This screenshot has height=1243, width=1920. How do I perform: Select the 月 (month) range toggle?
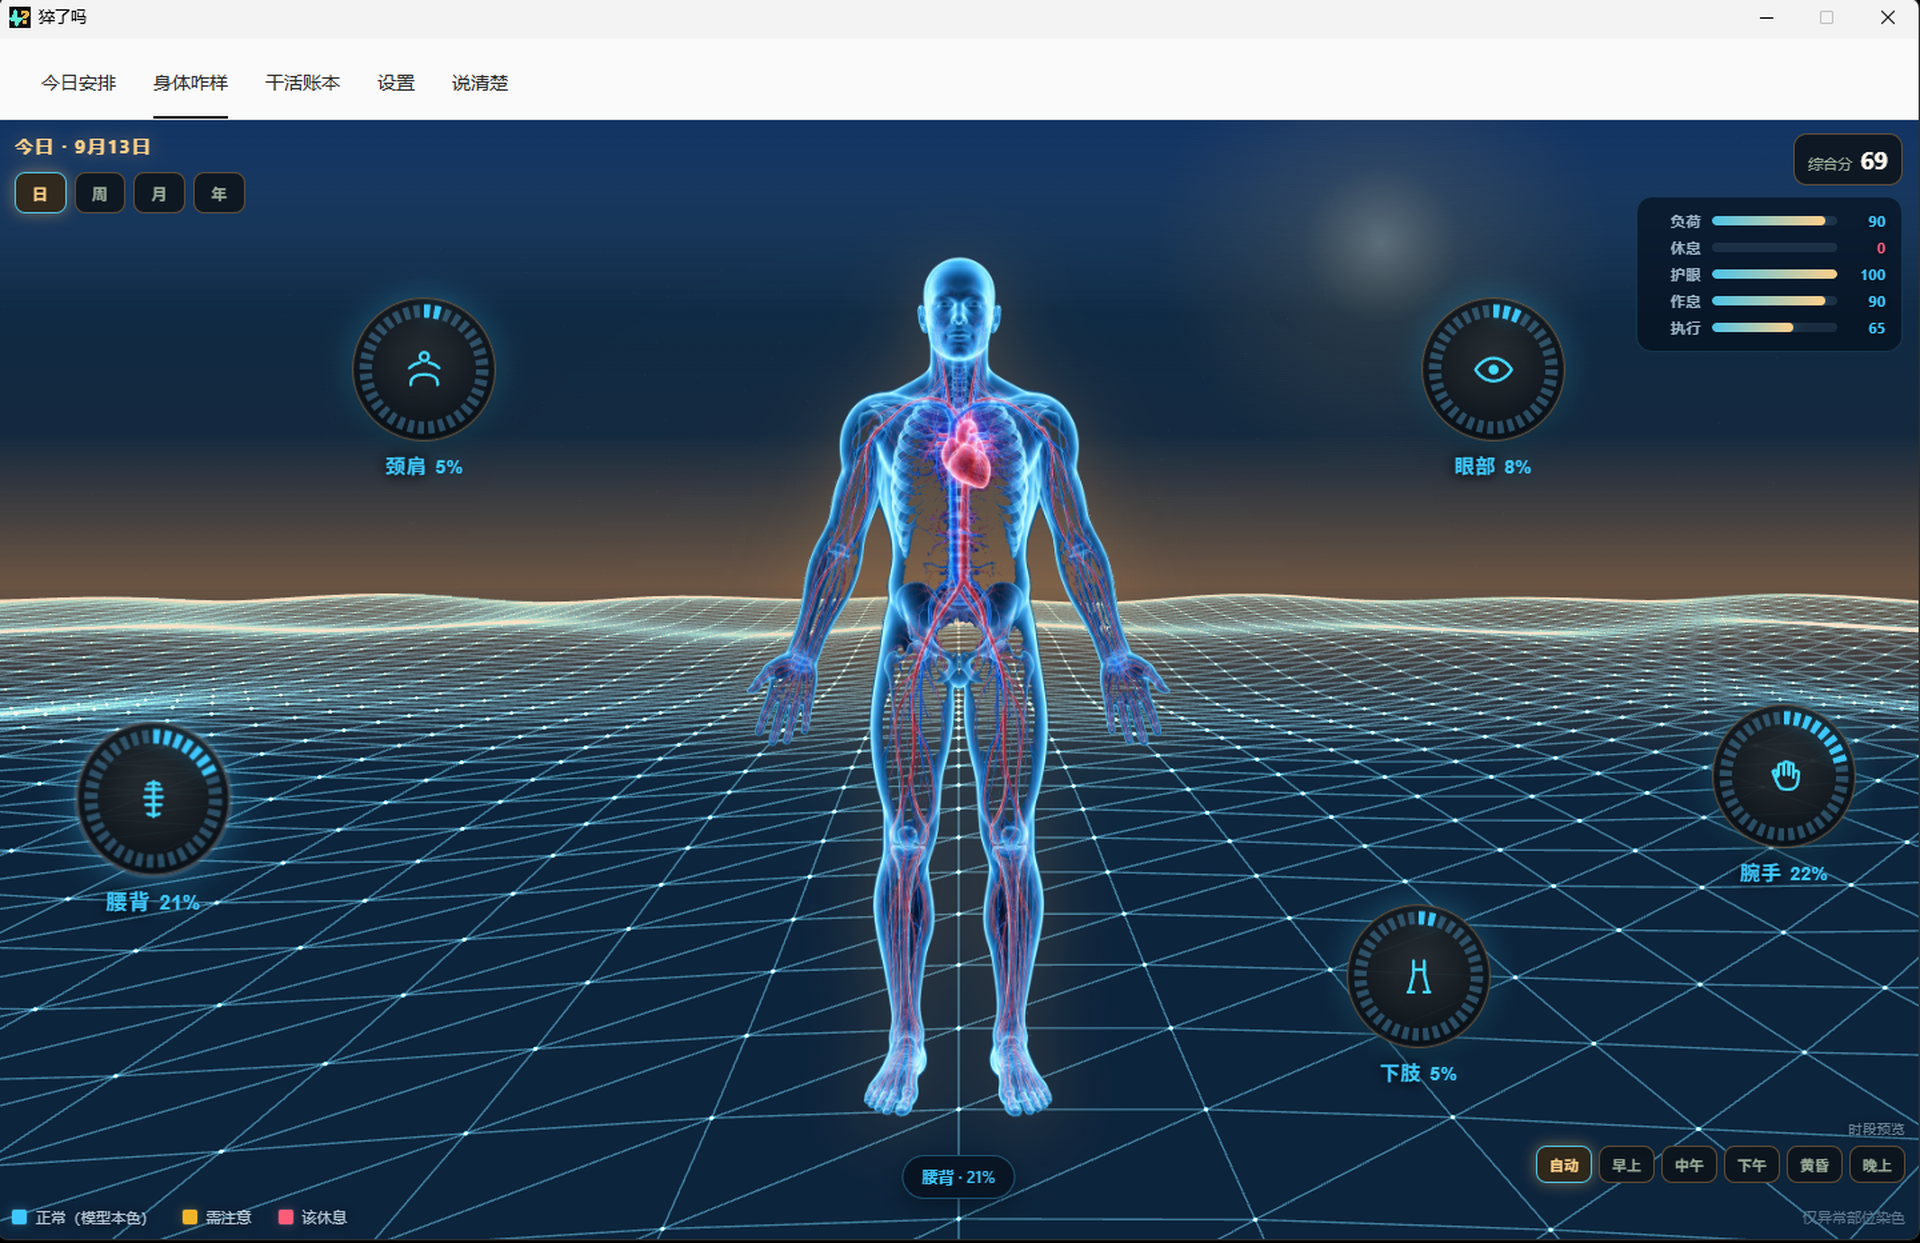(x=159, y=193)
